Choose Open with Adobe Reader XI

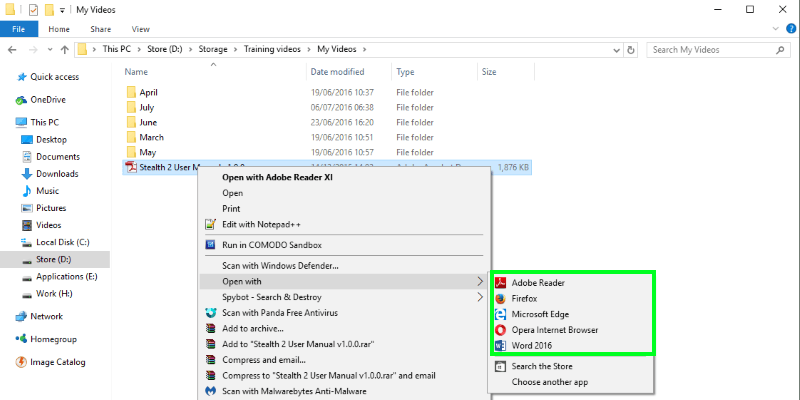pyautogui.click(x=278, y=178)
